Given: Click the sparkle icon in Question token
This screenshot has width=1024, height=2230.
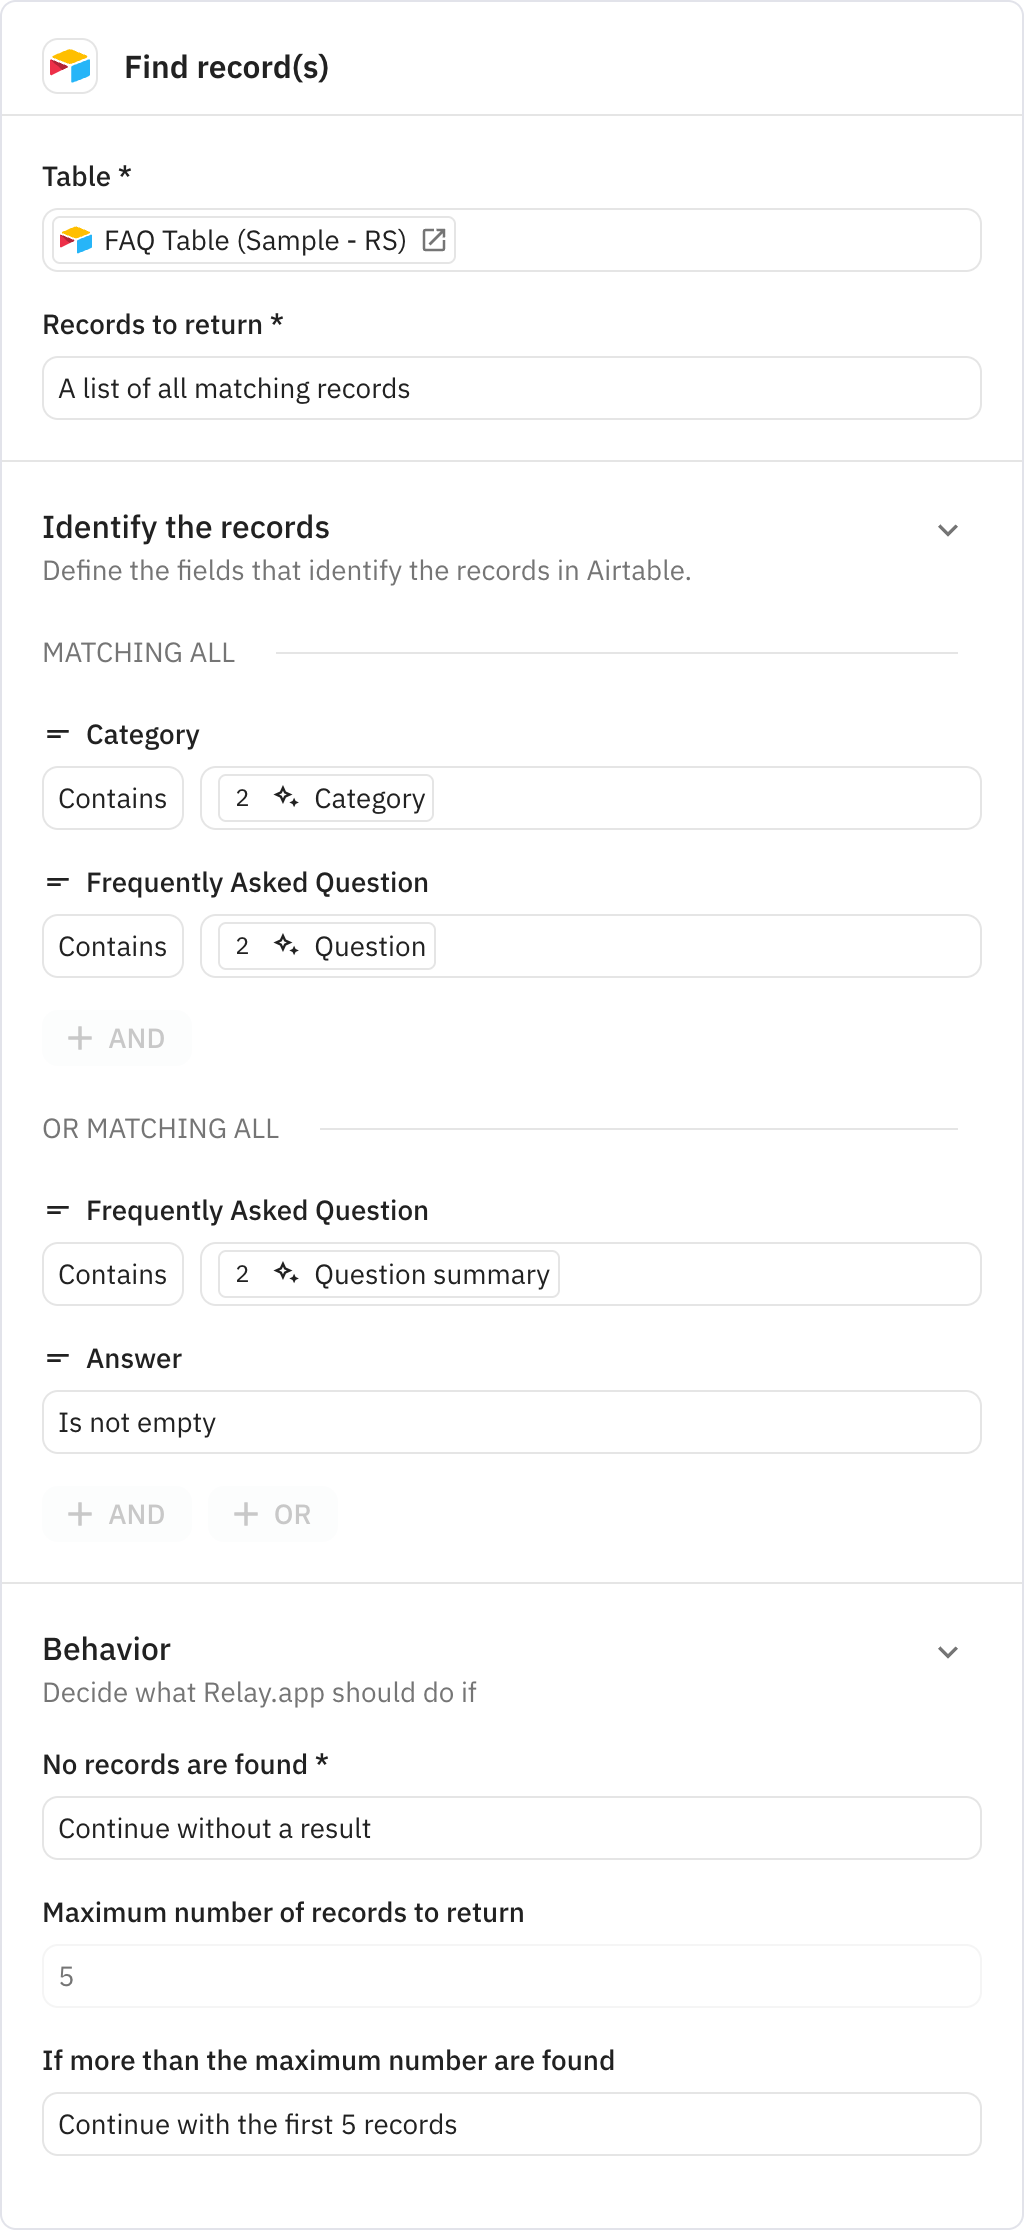Looking at the screenshot, I should tap(286, 945).
